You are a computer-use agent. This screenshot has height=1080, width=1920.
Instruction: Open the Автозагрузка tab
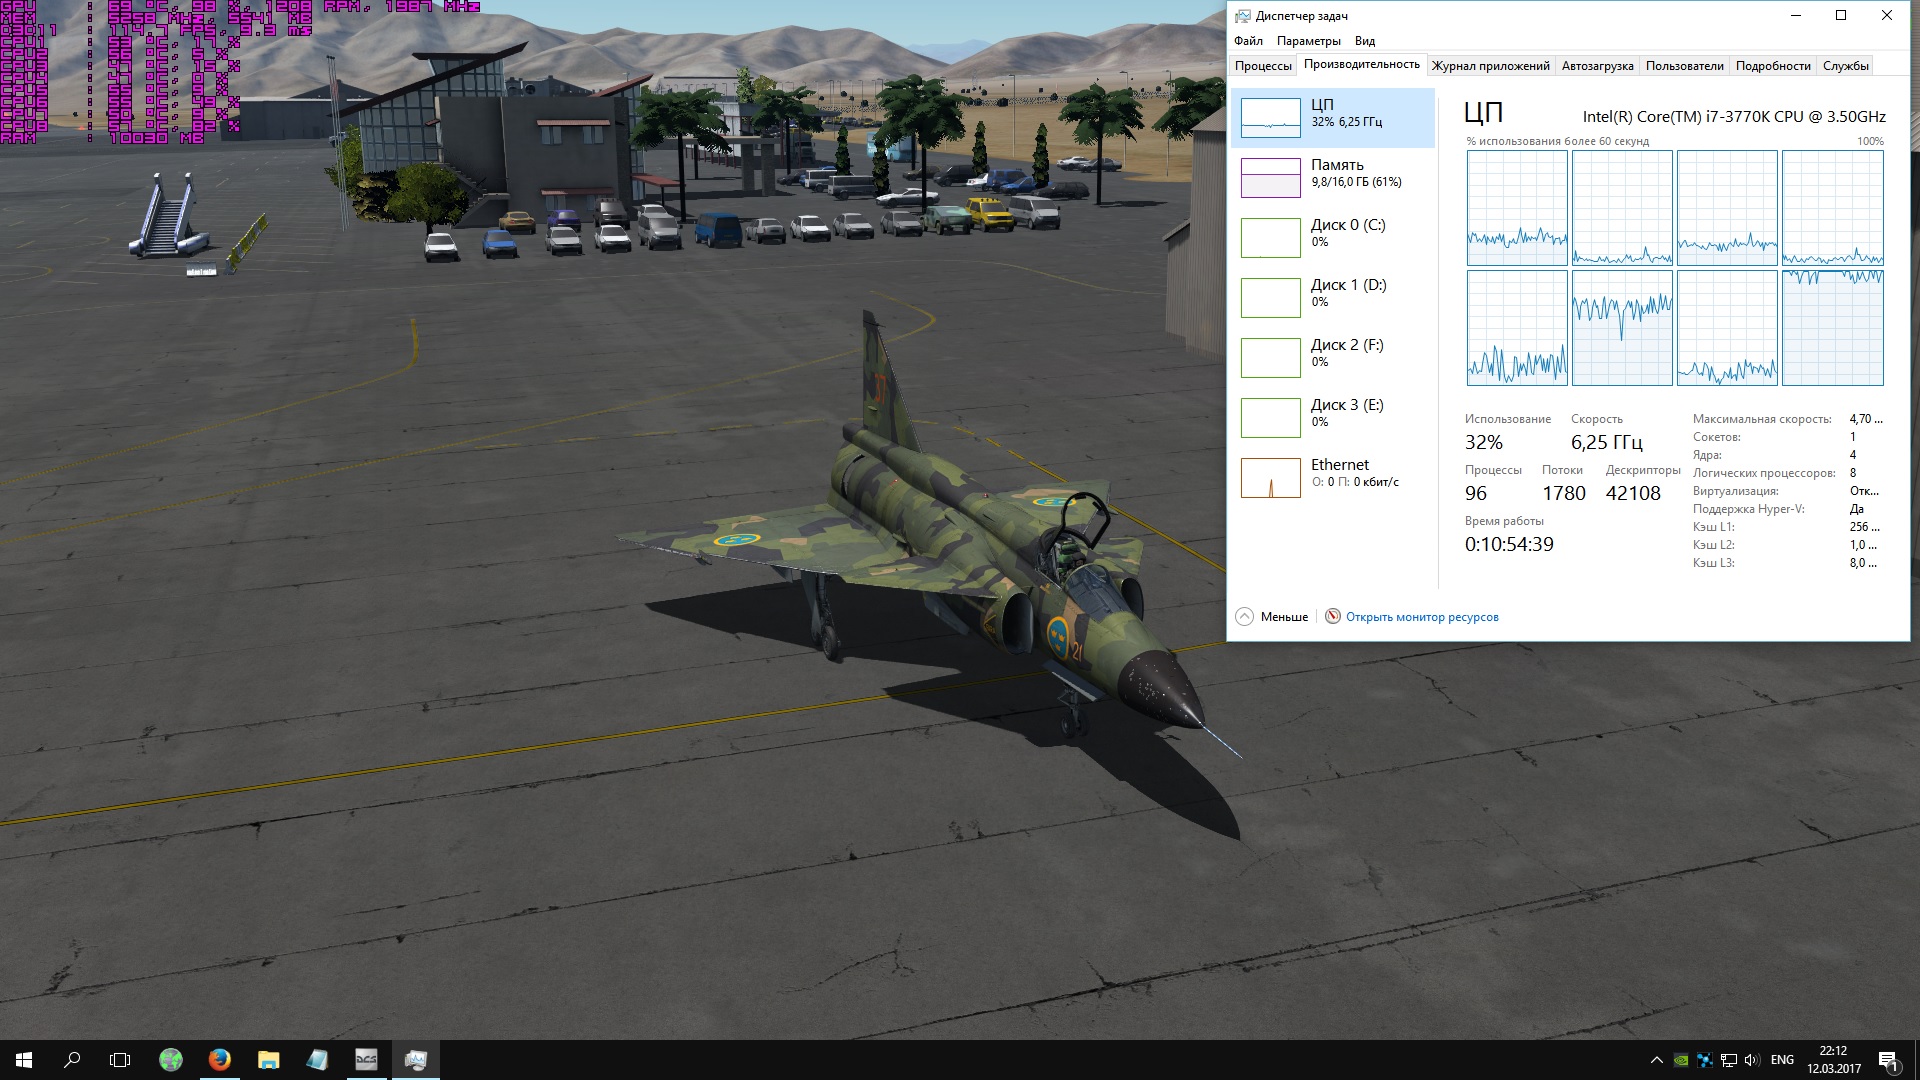[x=1597, y=66]
